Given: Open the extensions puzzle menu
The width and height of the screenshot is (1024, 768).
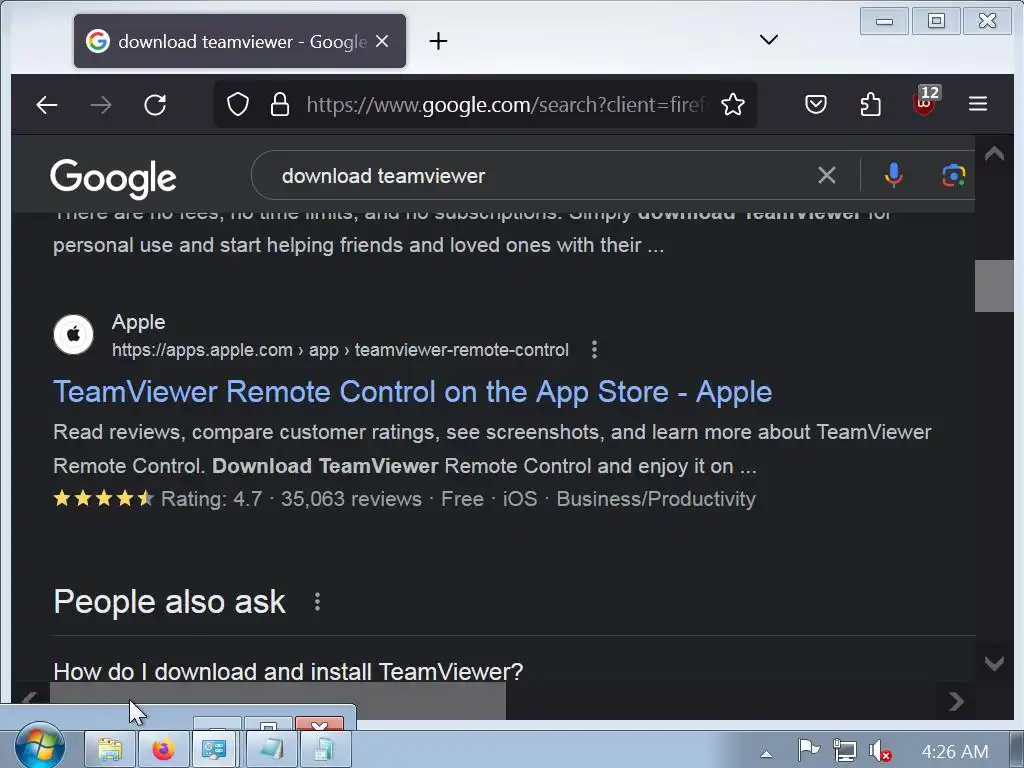Looking at the screenshot, I should pyautogui.click(x=870, y=104).
